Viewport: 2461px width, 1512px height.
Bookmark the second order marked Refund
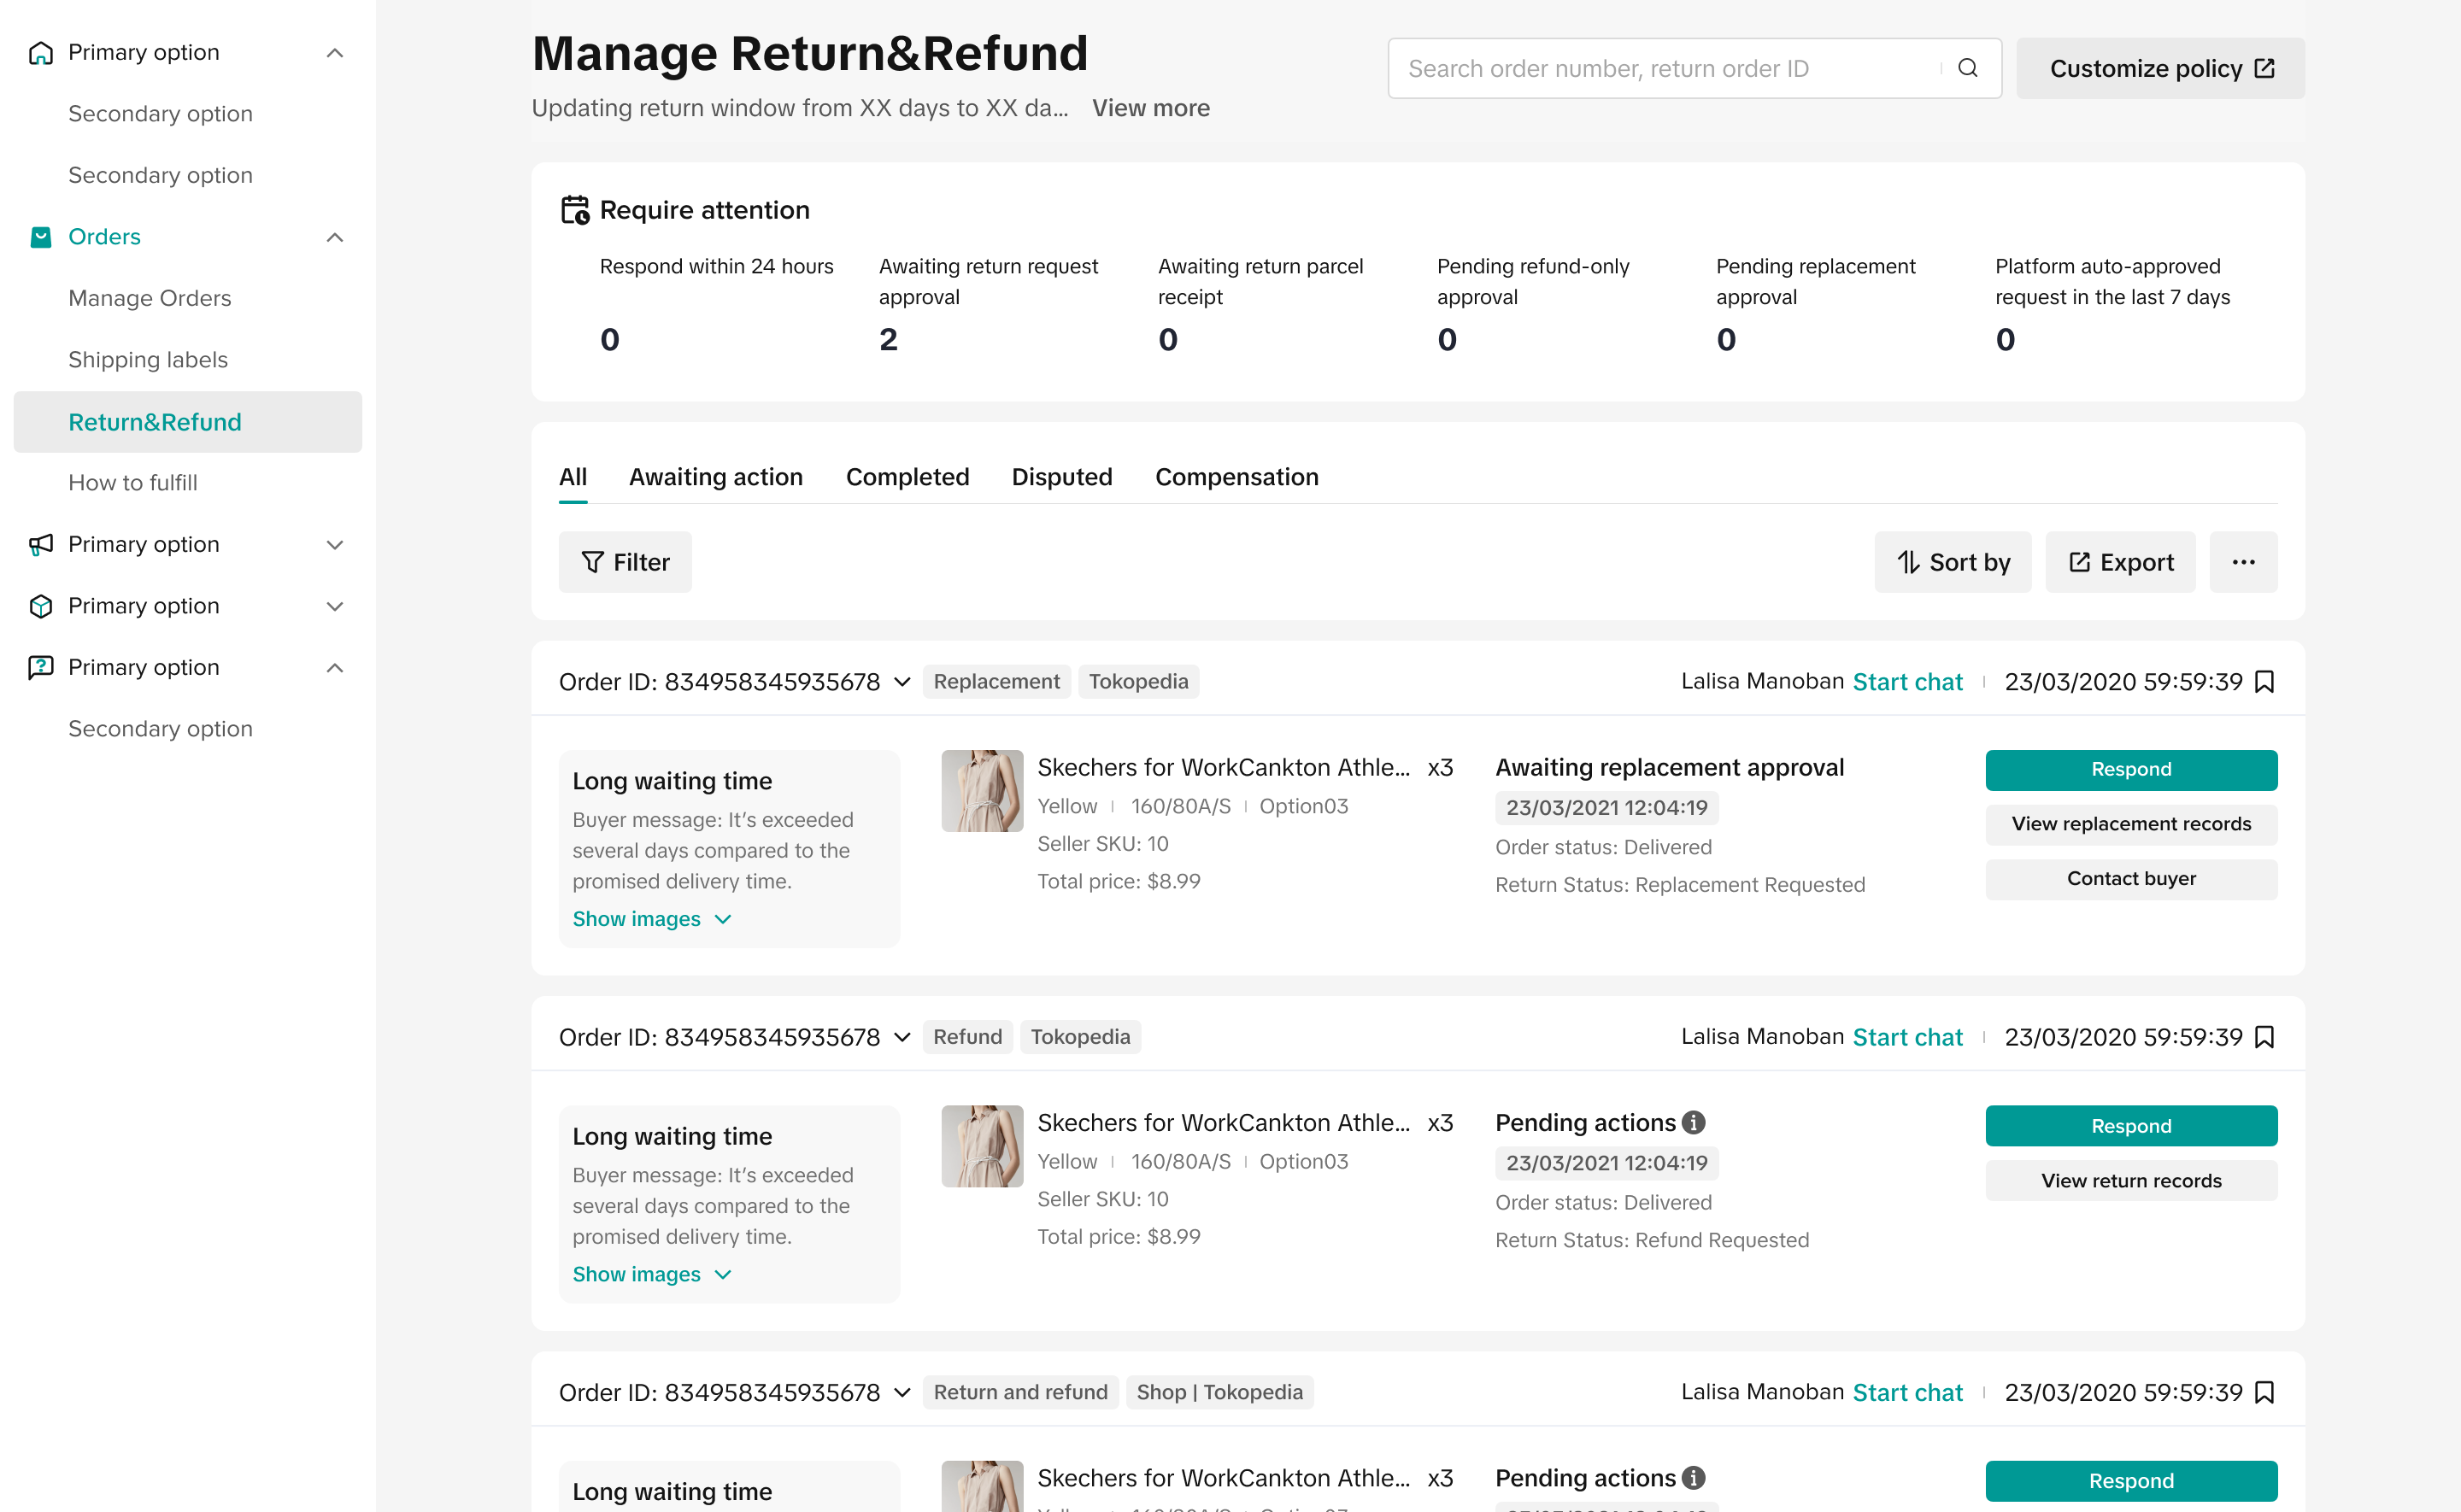coord(2265,1037)
